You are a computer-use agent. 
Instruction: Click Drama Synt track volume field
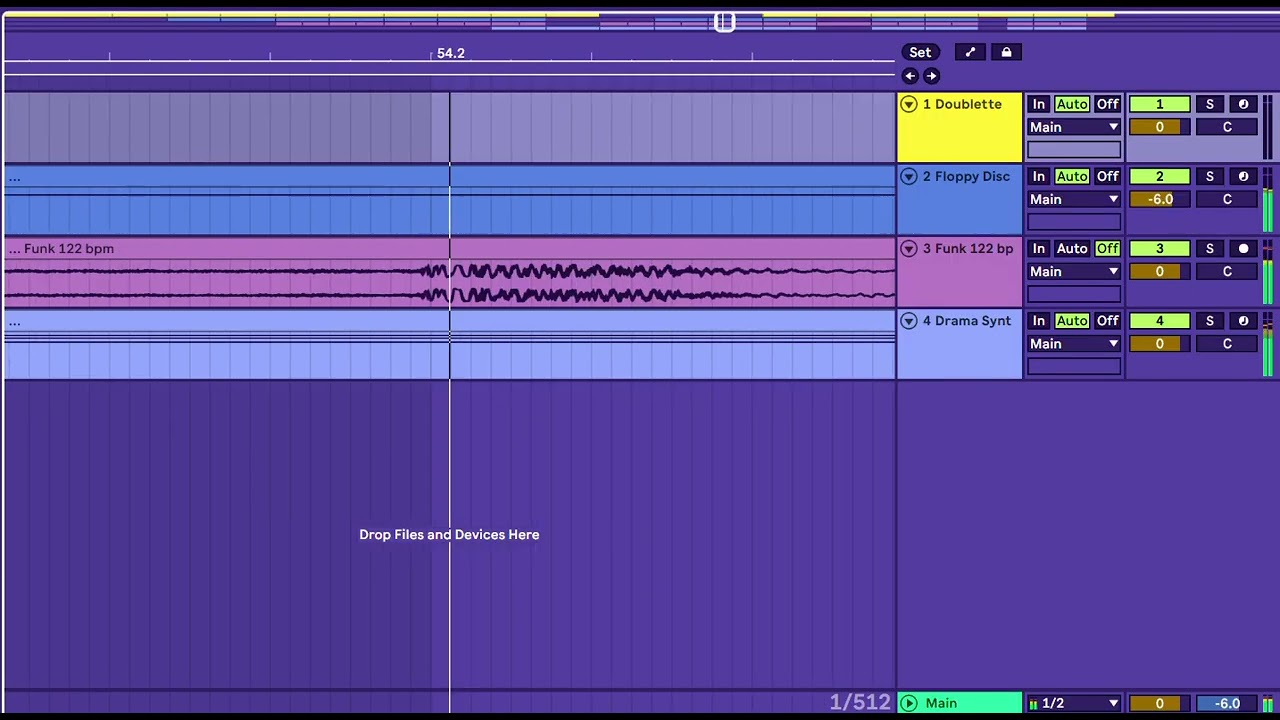(1160, 343)
